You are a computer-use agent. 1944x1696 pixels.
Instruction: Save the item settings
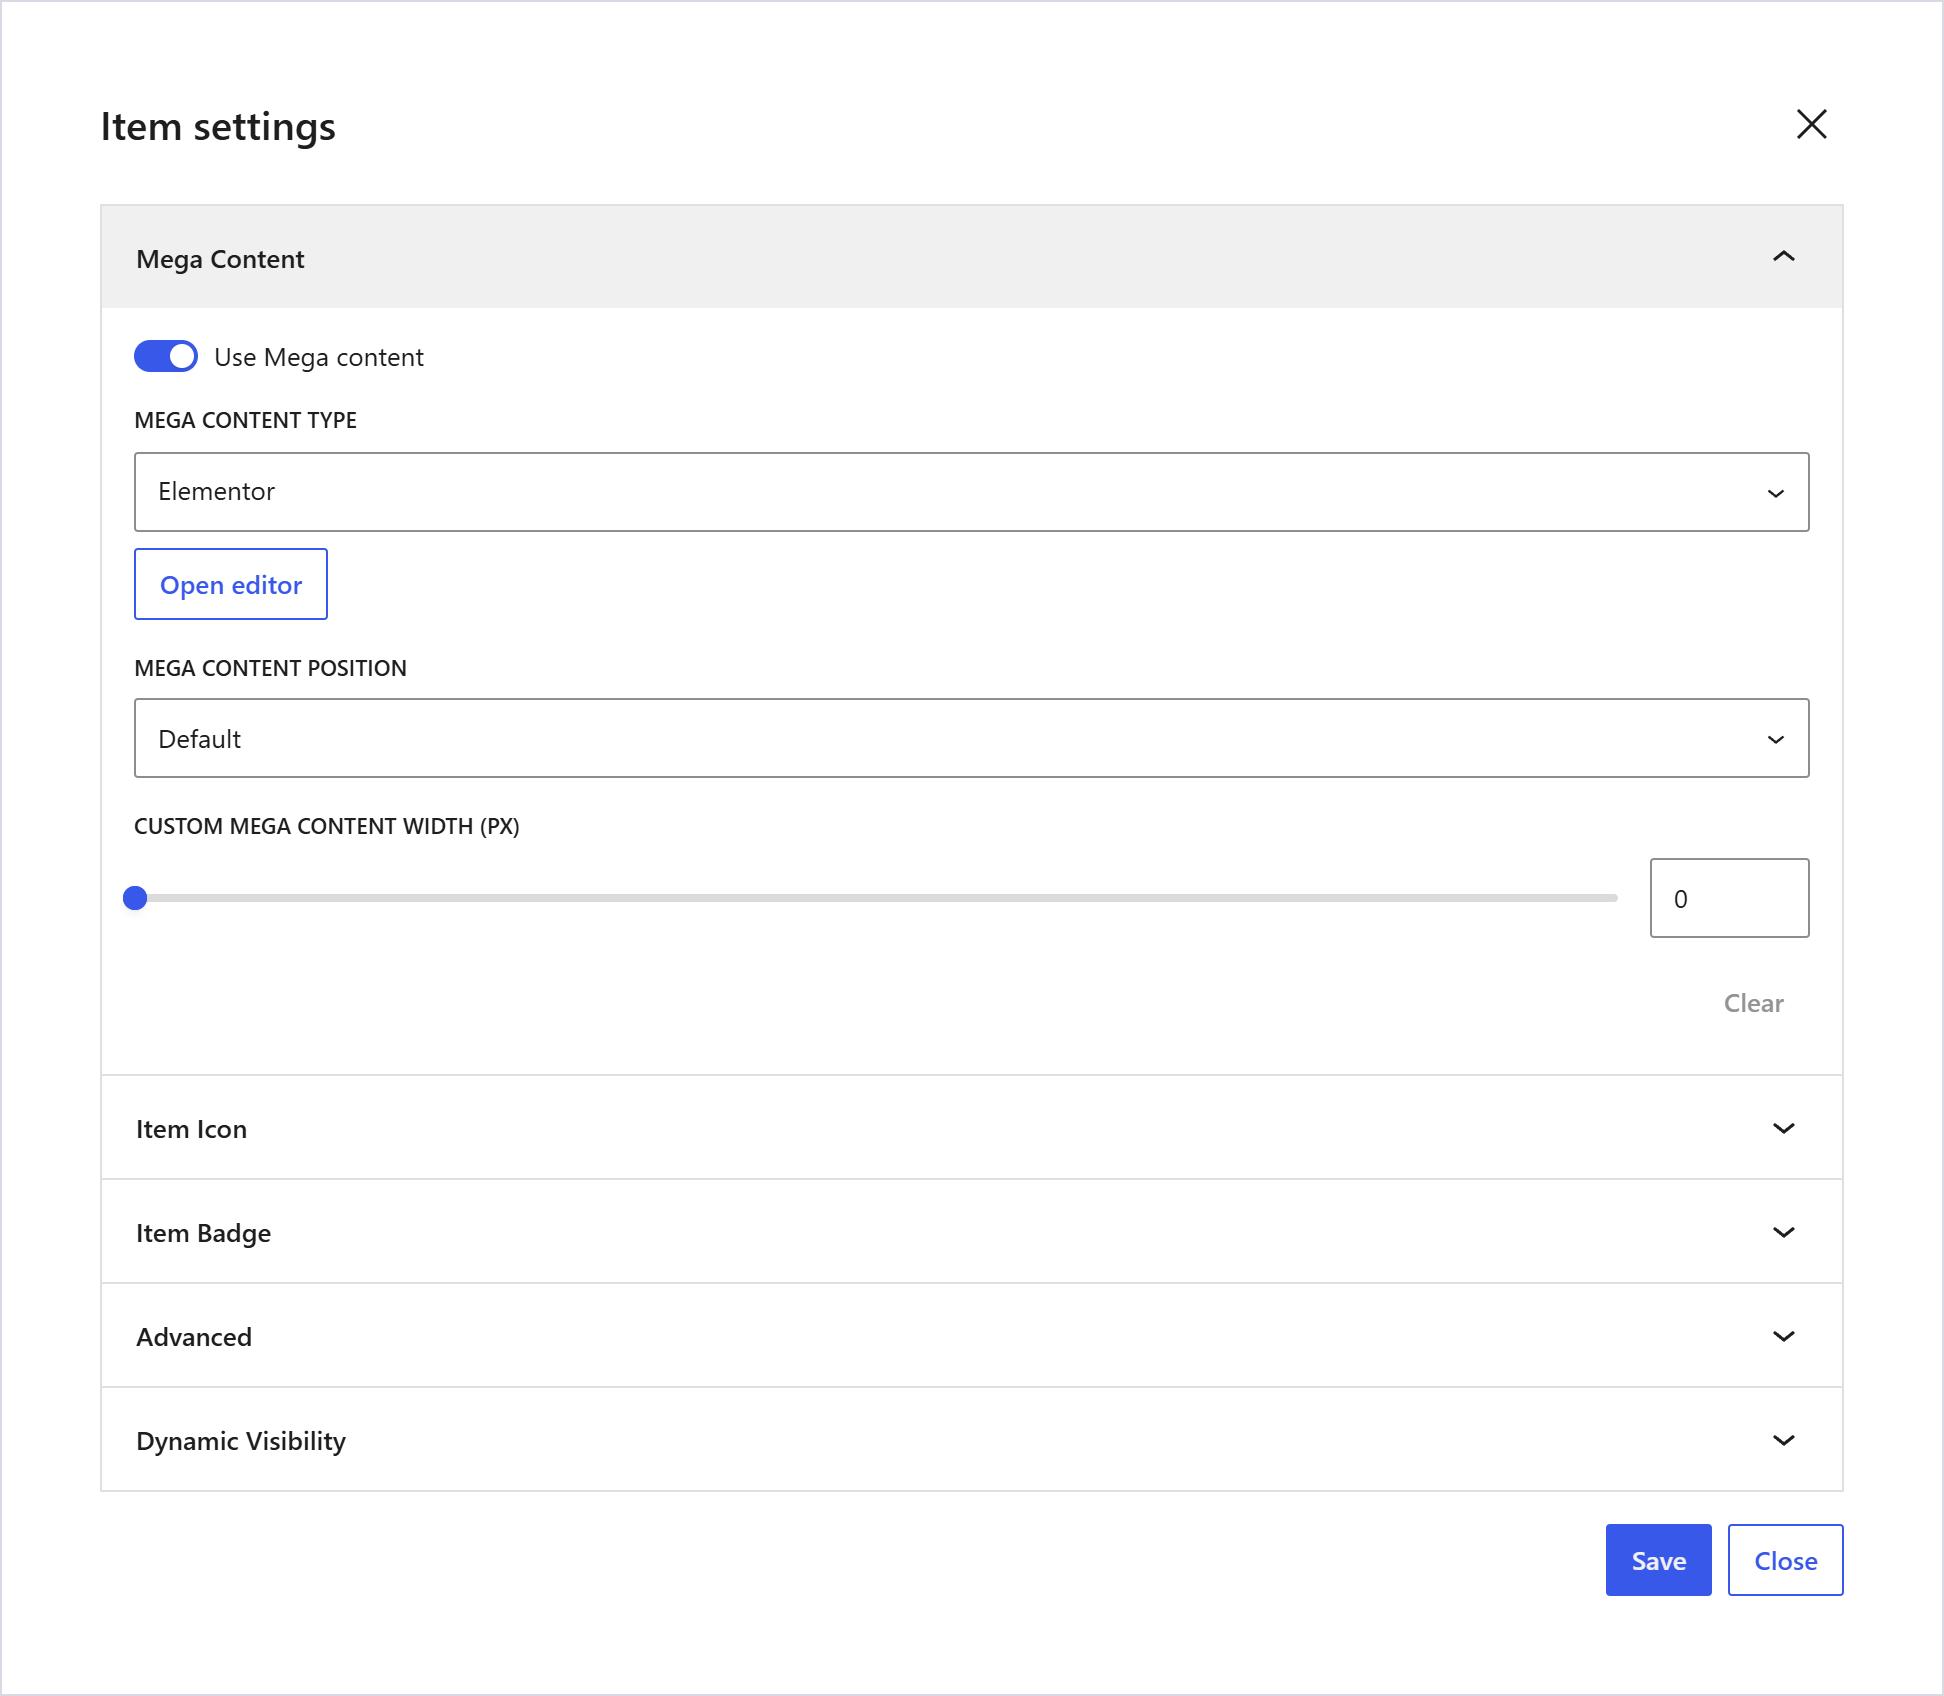pos(1658,1560)
